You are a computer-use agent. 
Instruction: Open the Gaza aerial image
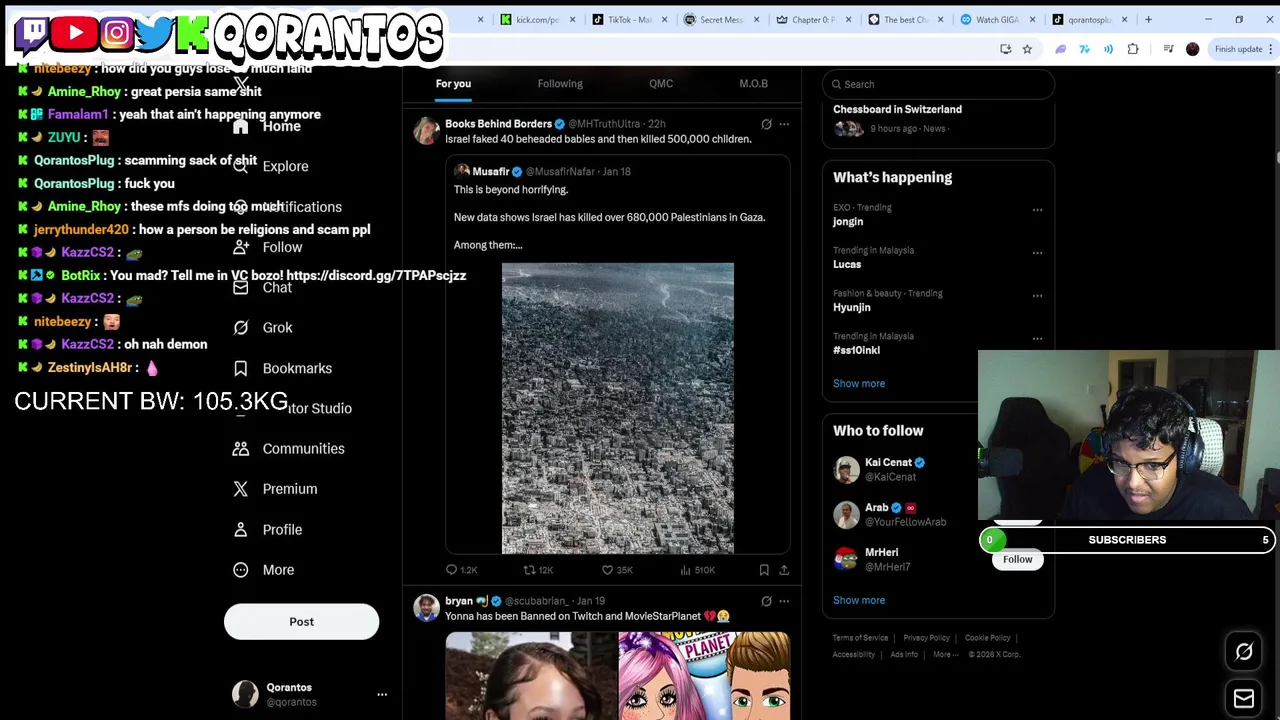pyautogui.click(x=617, y=408)
